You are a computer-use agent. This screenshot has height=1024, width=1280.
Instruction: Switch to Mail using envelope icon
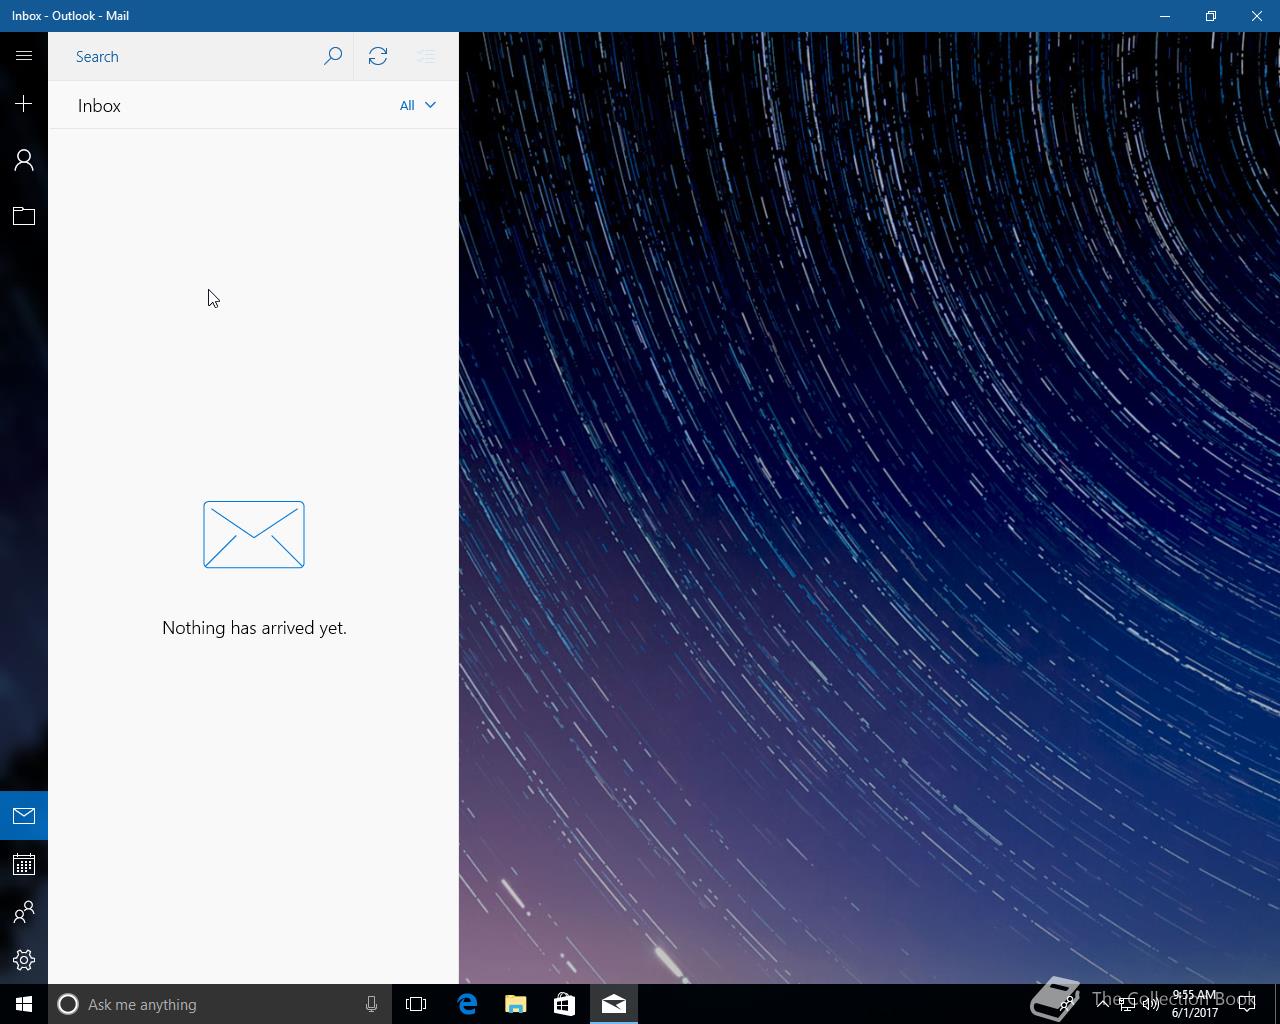pos(24,816)
